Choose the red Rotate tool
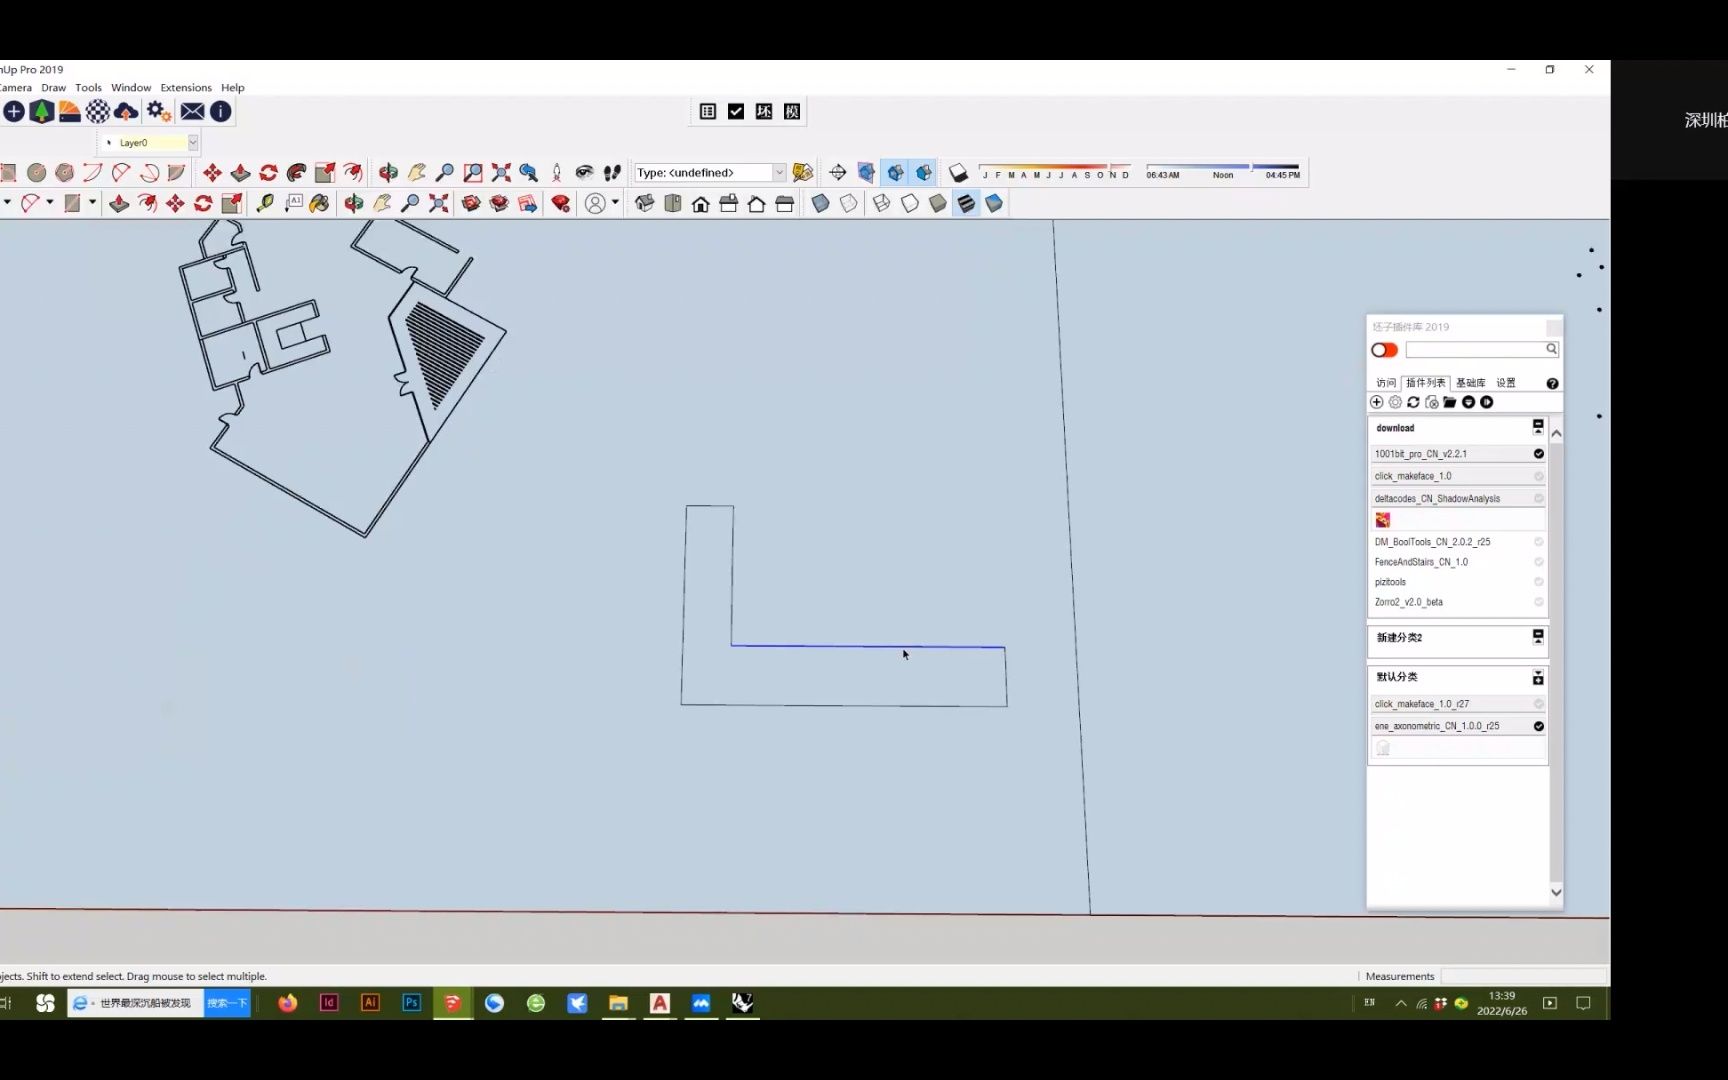 coord(268,173)
